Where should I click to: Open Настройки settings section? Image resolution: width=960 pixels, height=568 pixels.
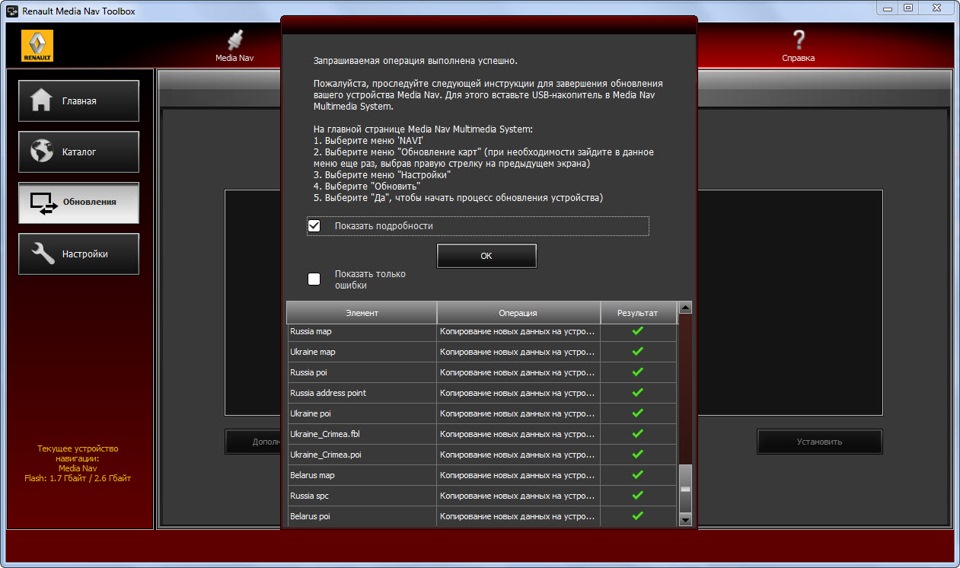pyautogui.click(x=78, y=253)
